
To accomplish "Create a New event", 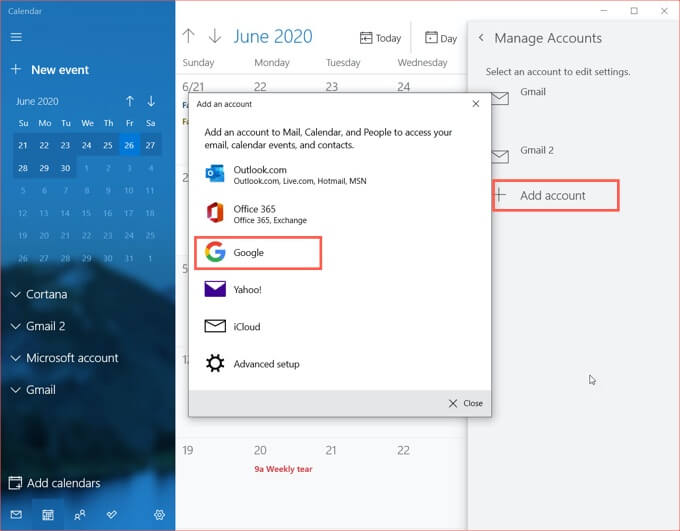I will pyautogui.click(x=50, y=69).
